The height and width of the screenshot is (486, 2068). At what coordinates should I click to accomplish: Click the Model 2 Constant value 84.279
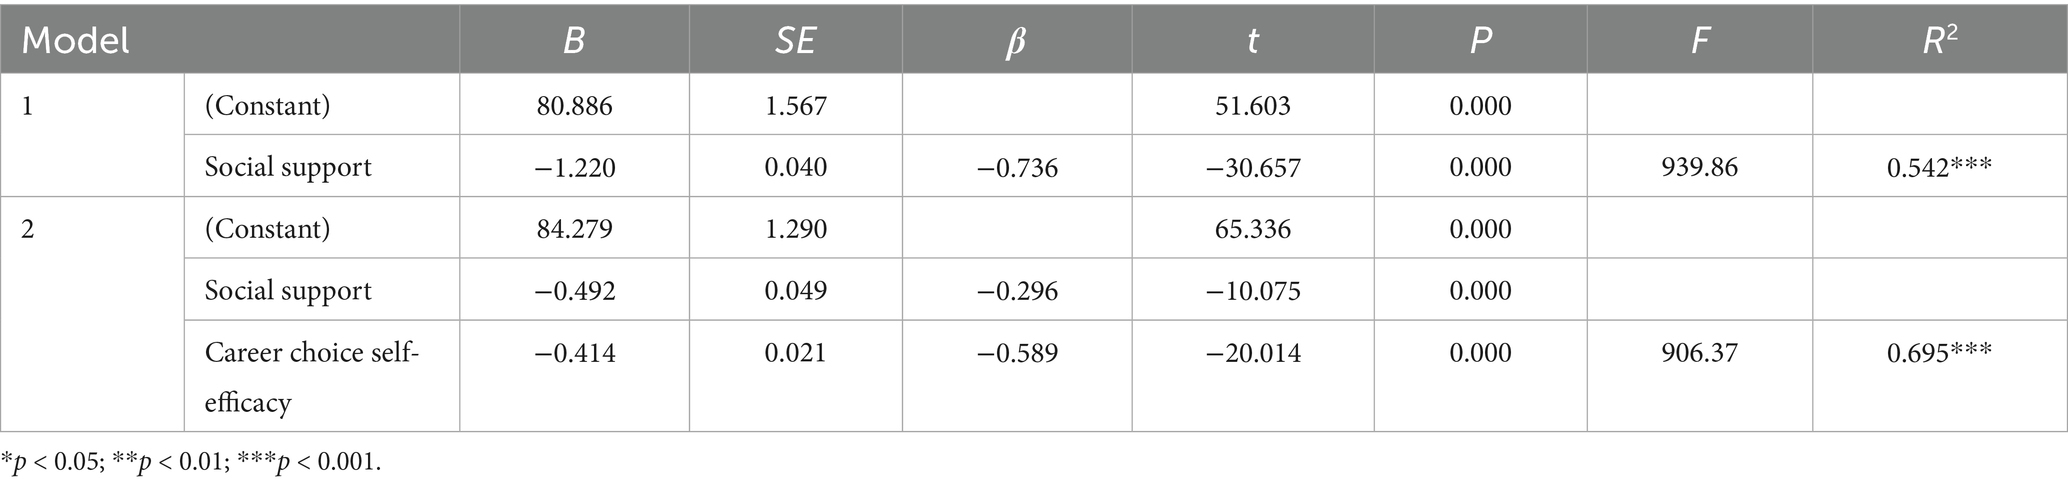point(574,229)
